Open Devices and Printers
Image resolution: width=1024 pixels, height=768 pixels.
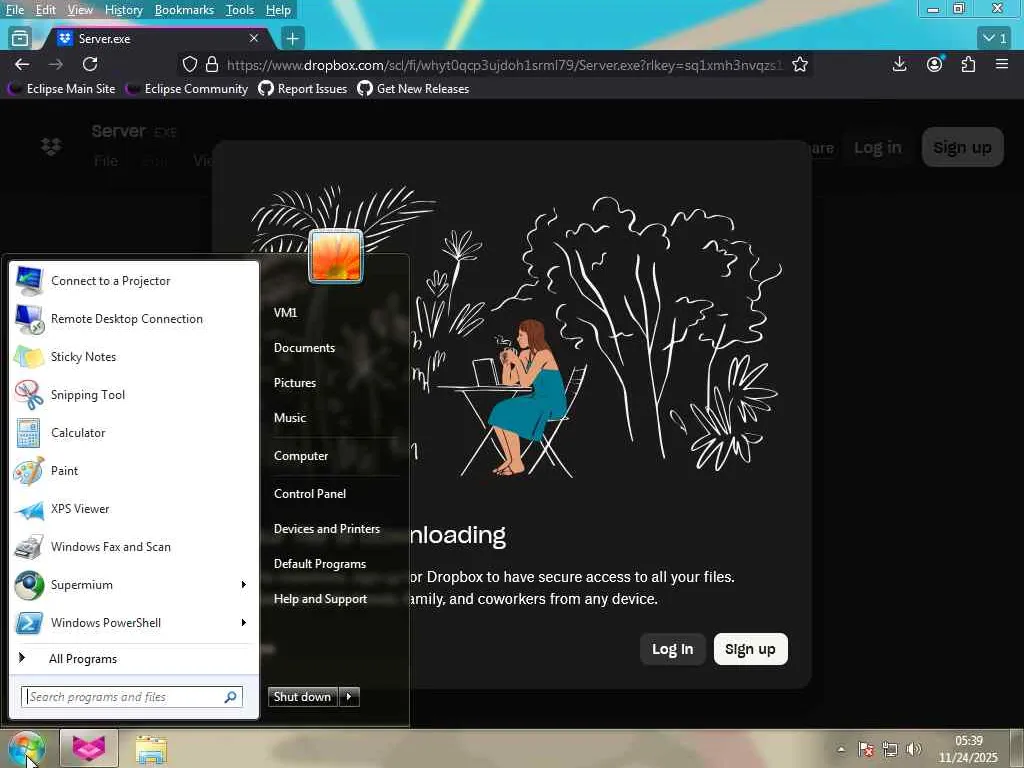pyautogui.click(x=327, y=529)
